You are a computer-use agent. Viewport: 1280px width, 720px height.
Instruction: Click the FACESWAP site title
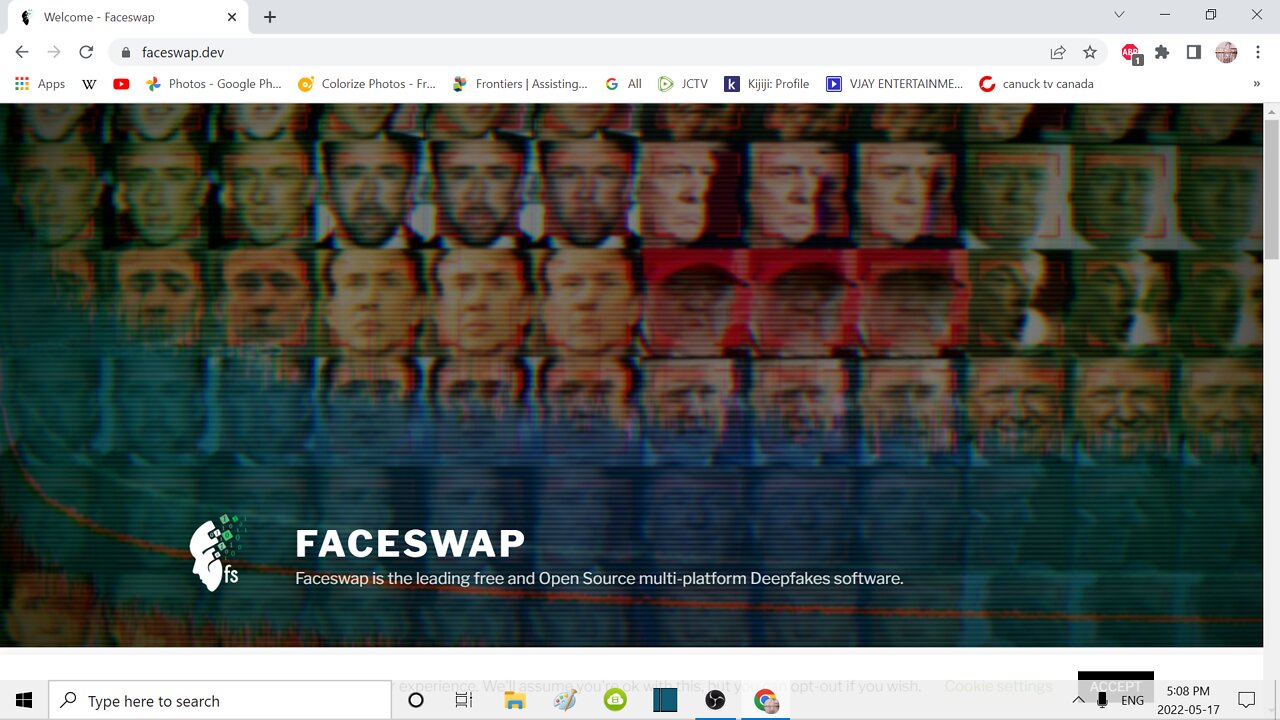click(410, 544)
